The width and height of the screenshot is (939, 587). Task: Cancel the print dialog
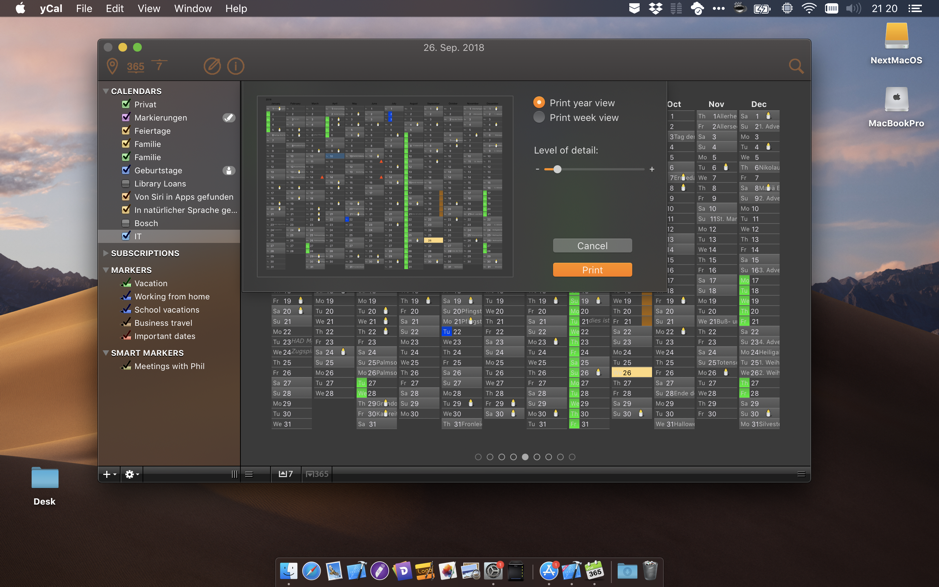click(592, 245)
